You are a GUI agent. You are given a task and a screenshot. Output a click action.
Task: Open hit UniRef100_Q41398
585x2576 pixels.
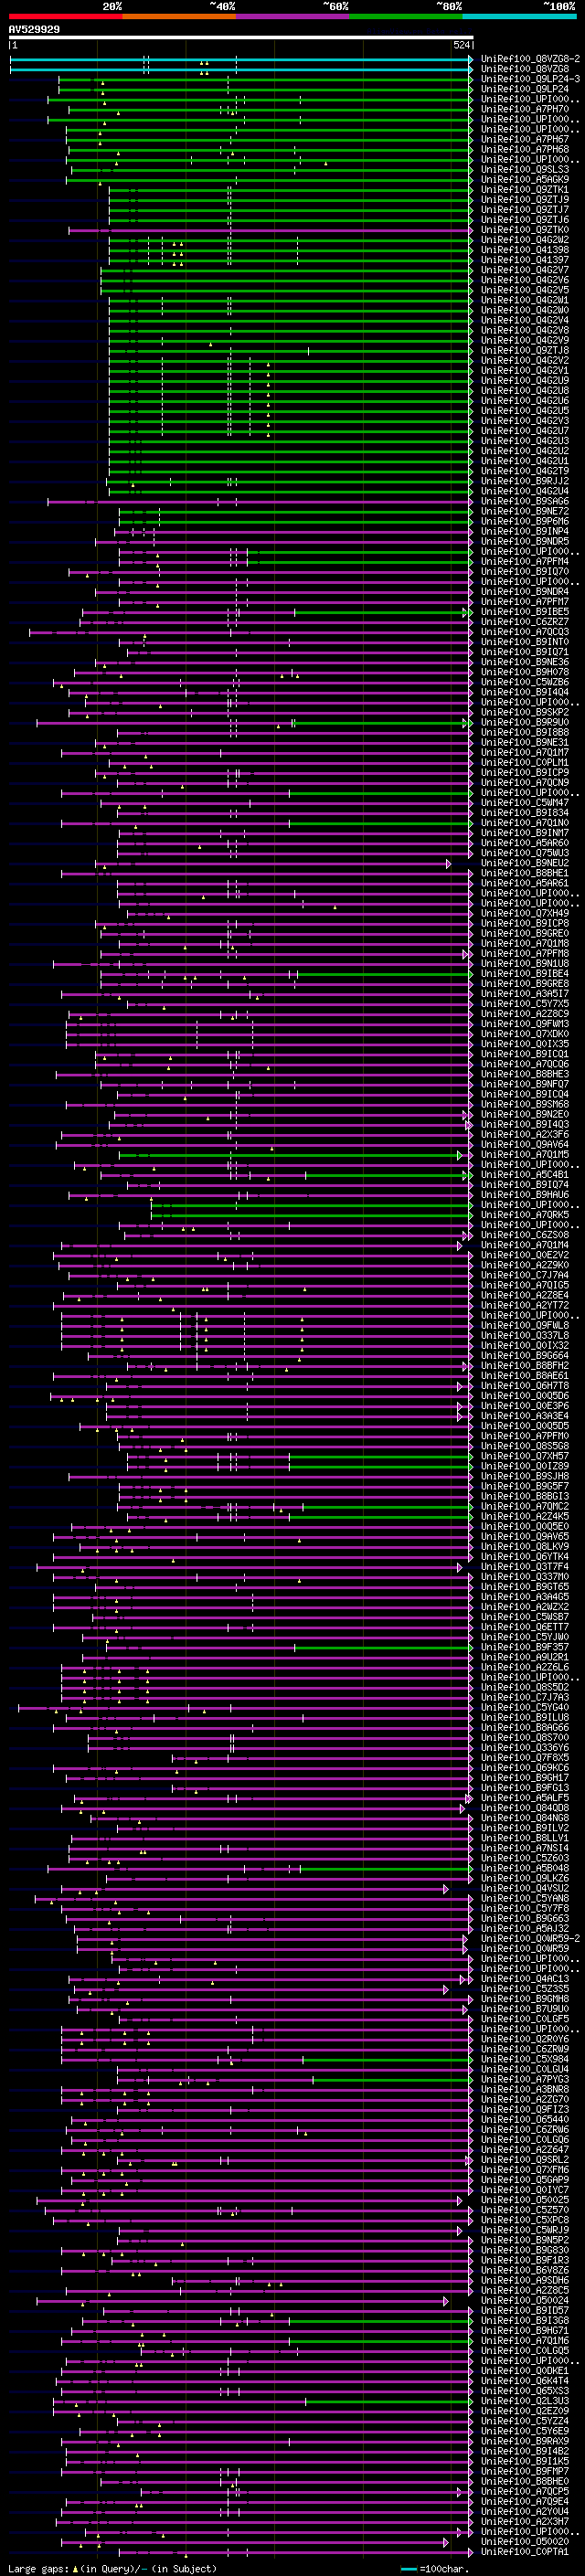click(525, 250)
